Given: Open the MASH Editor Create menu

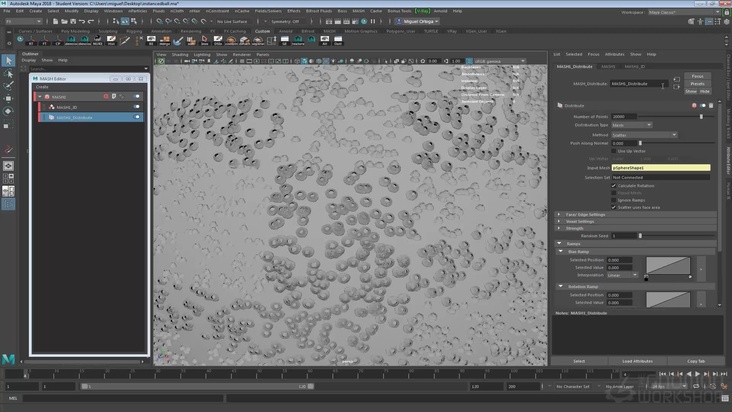Looking at the screenshot, I should pyautogui.click(x=42, y=87).
